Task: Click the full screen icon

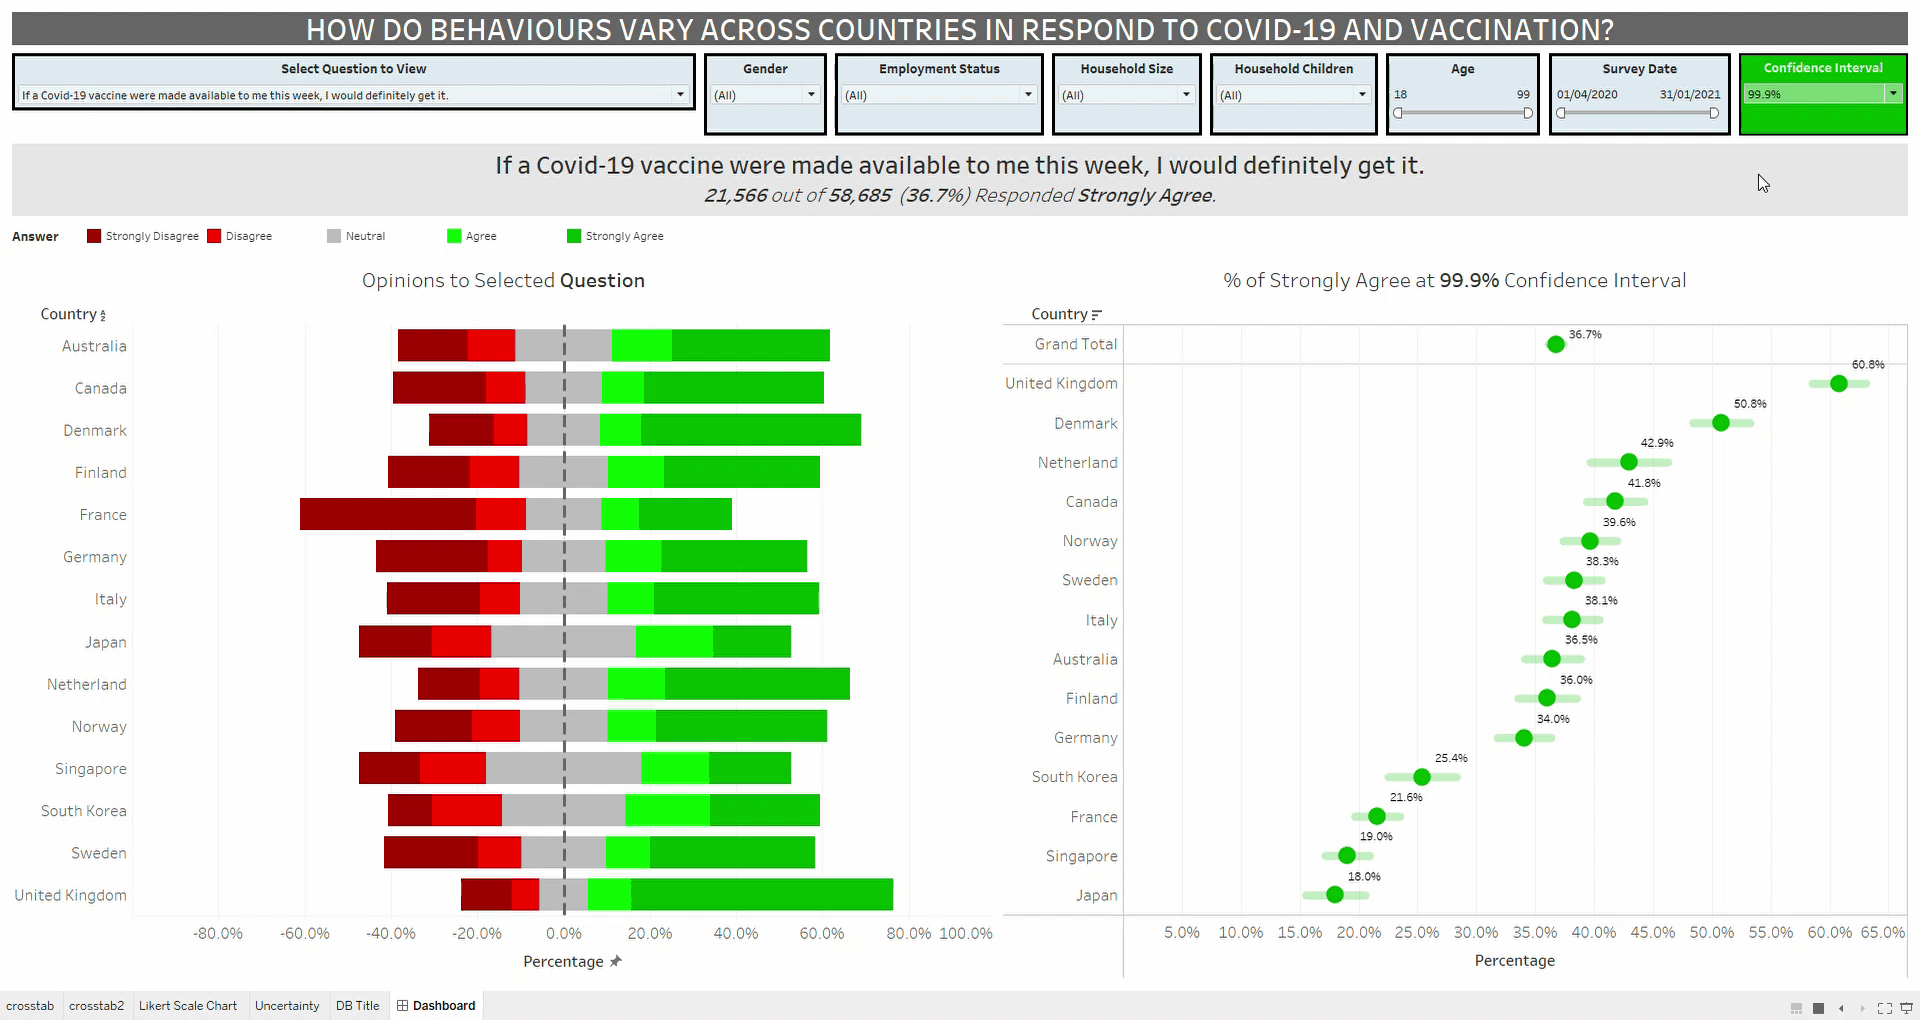Action: click(x=1884, y=1008)
